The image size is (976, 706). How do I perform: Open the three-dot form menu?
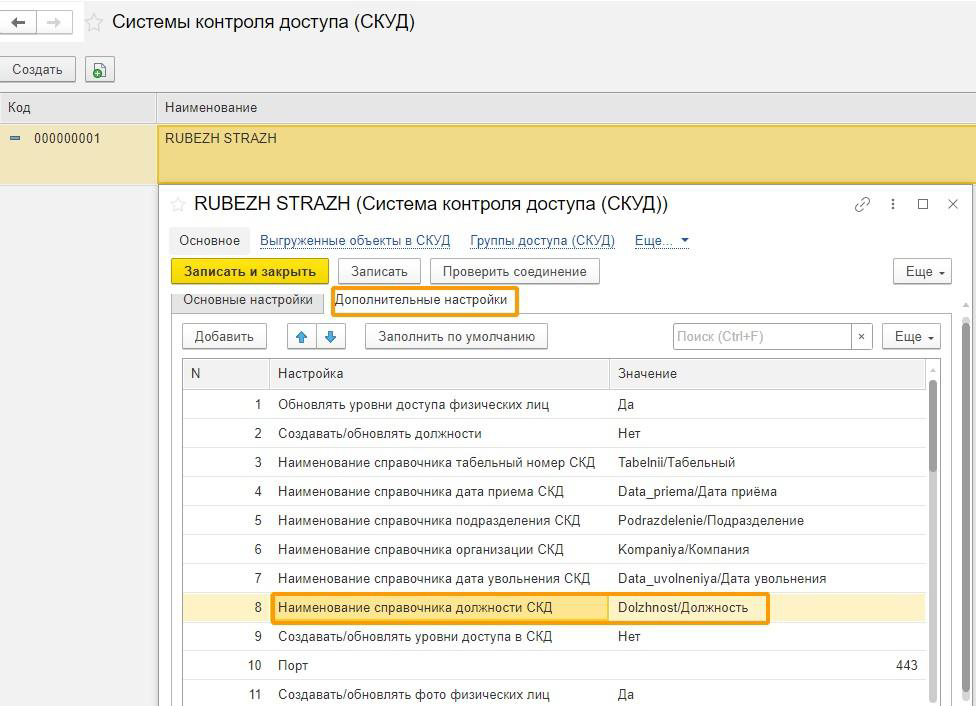point(892,204)
